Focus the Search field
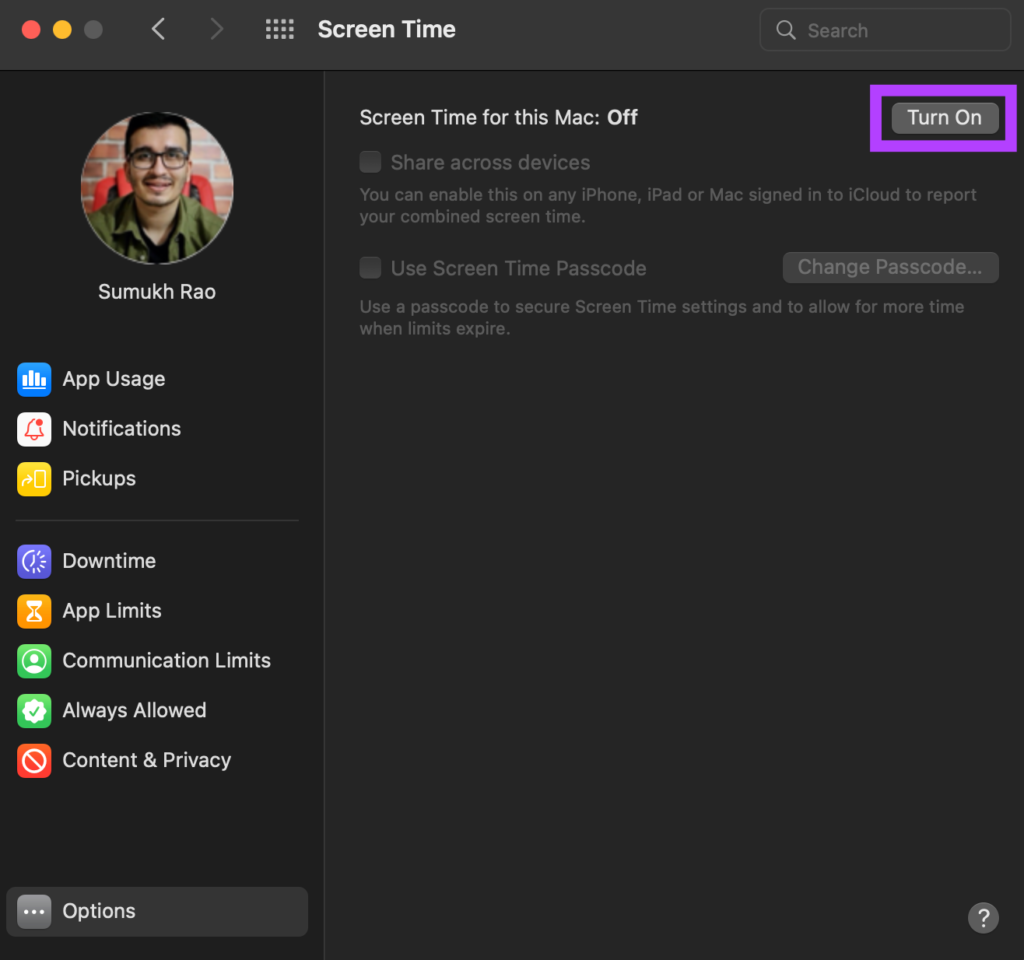This screenshot has width=1024, height=960. point(885,30)
